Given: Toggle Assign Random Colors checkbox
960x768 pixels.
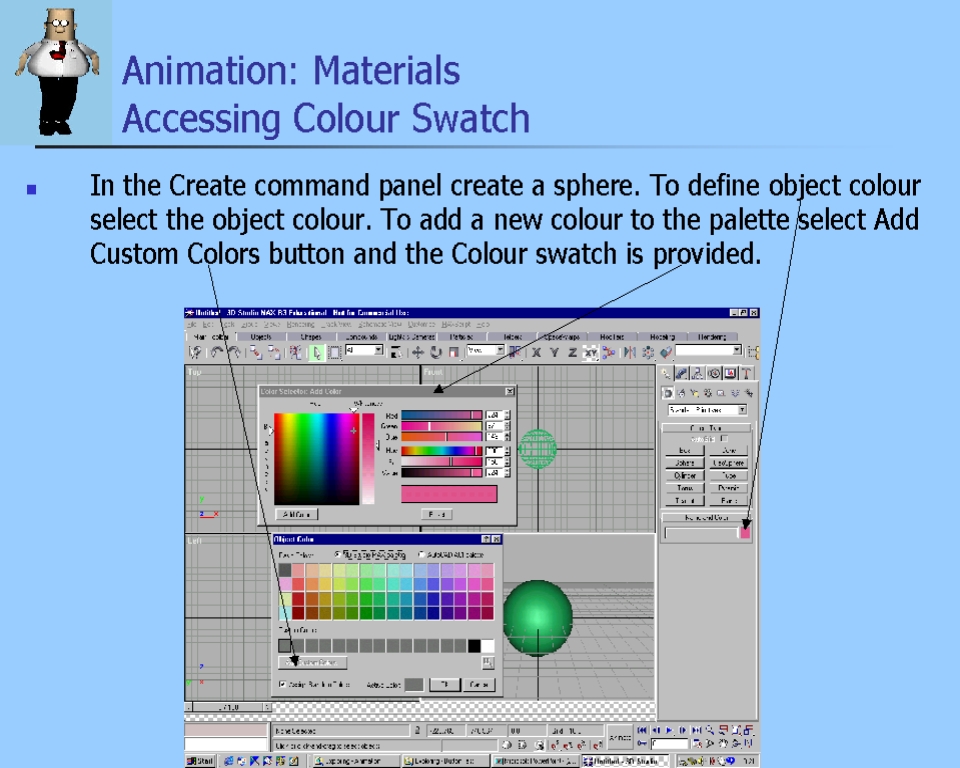Looking at the screenshot, I should pyautogui.click(x=282, y=684).
